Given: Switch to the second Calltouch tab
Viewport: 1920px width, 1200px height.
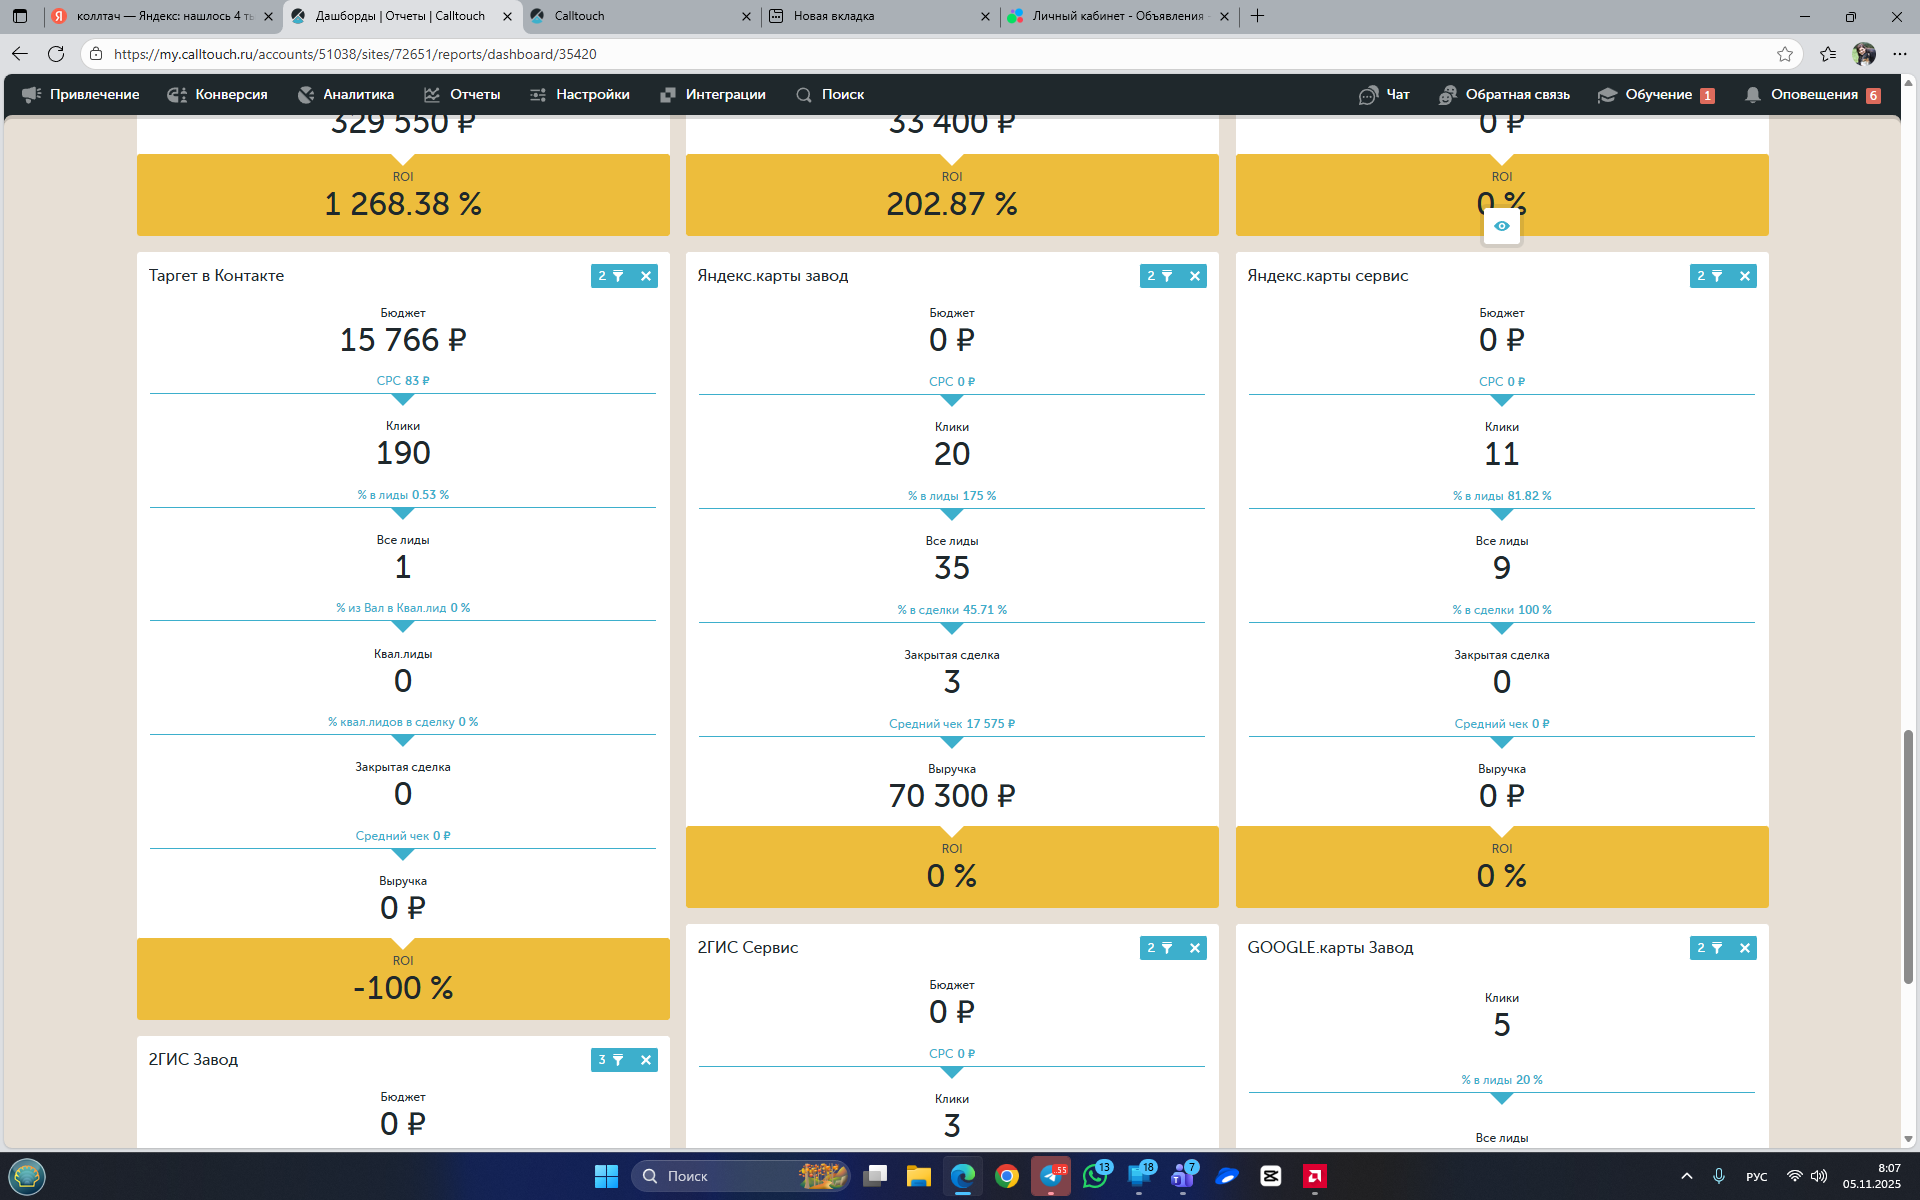Looking at the screenshot, I should [640, 16].
